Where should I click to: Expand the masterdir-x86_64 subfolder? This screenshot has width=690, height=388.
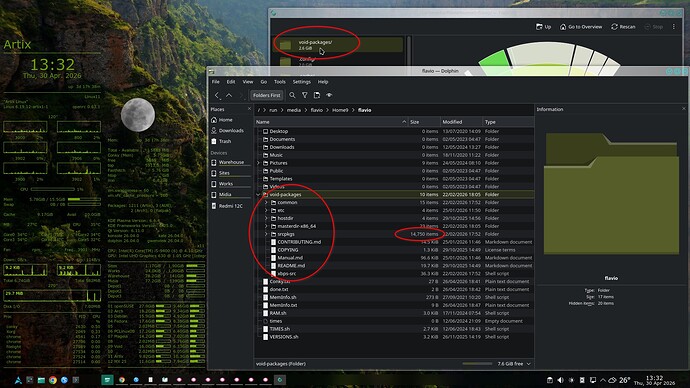[x=266, y=226]
